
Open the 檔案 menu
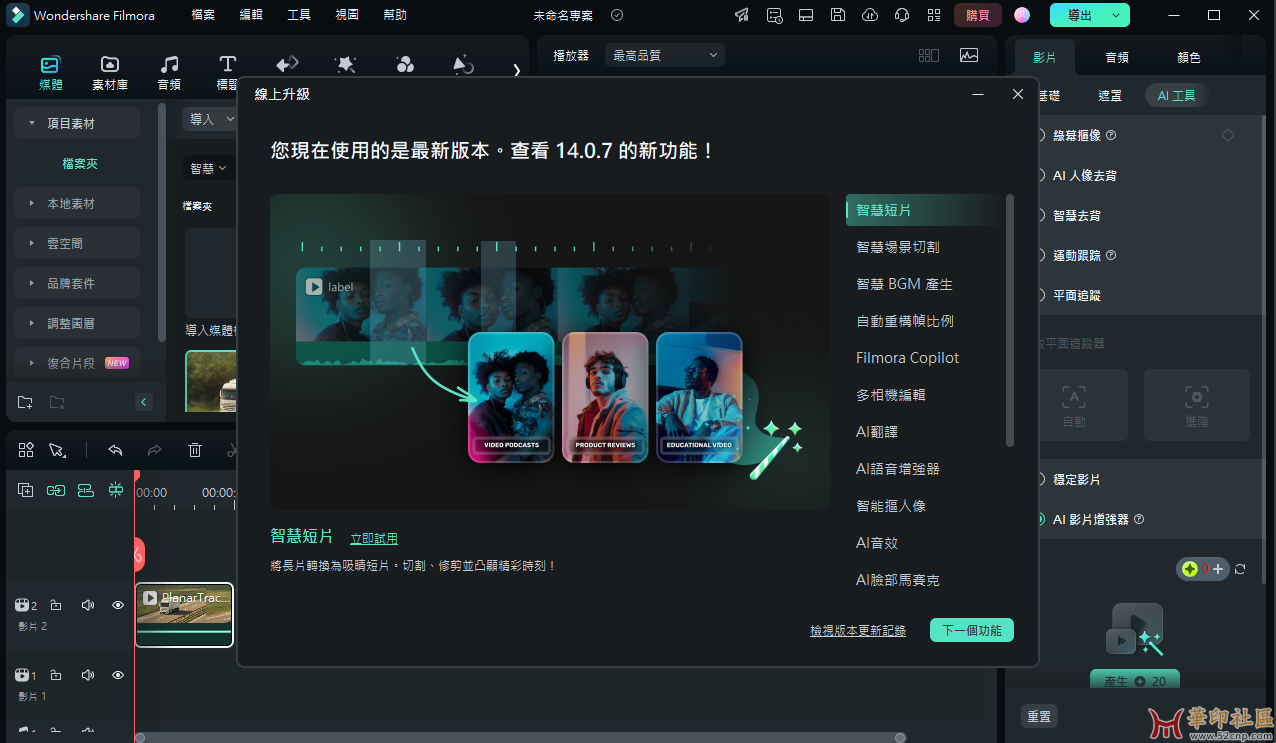(203, 15)
